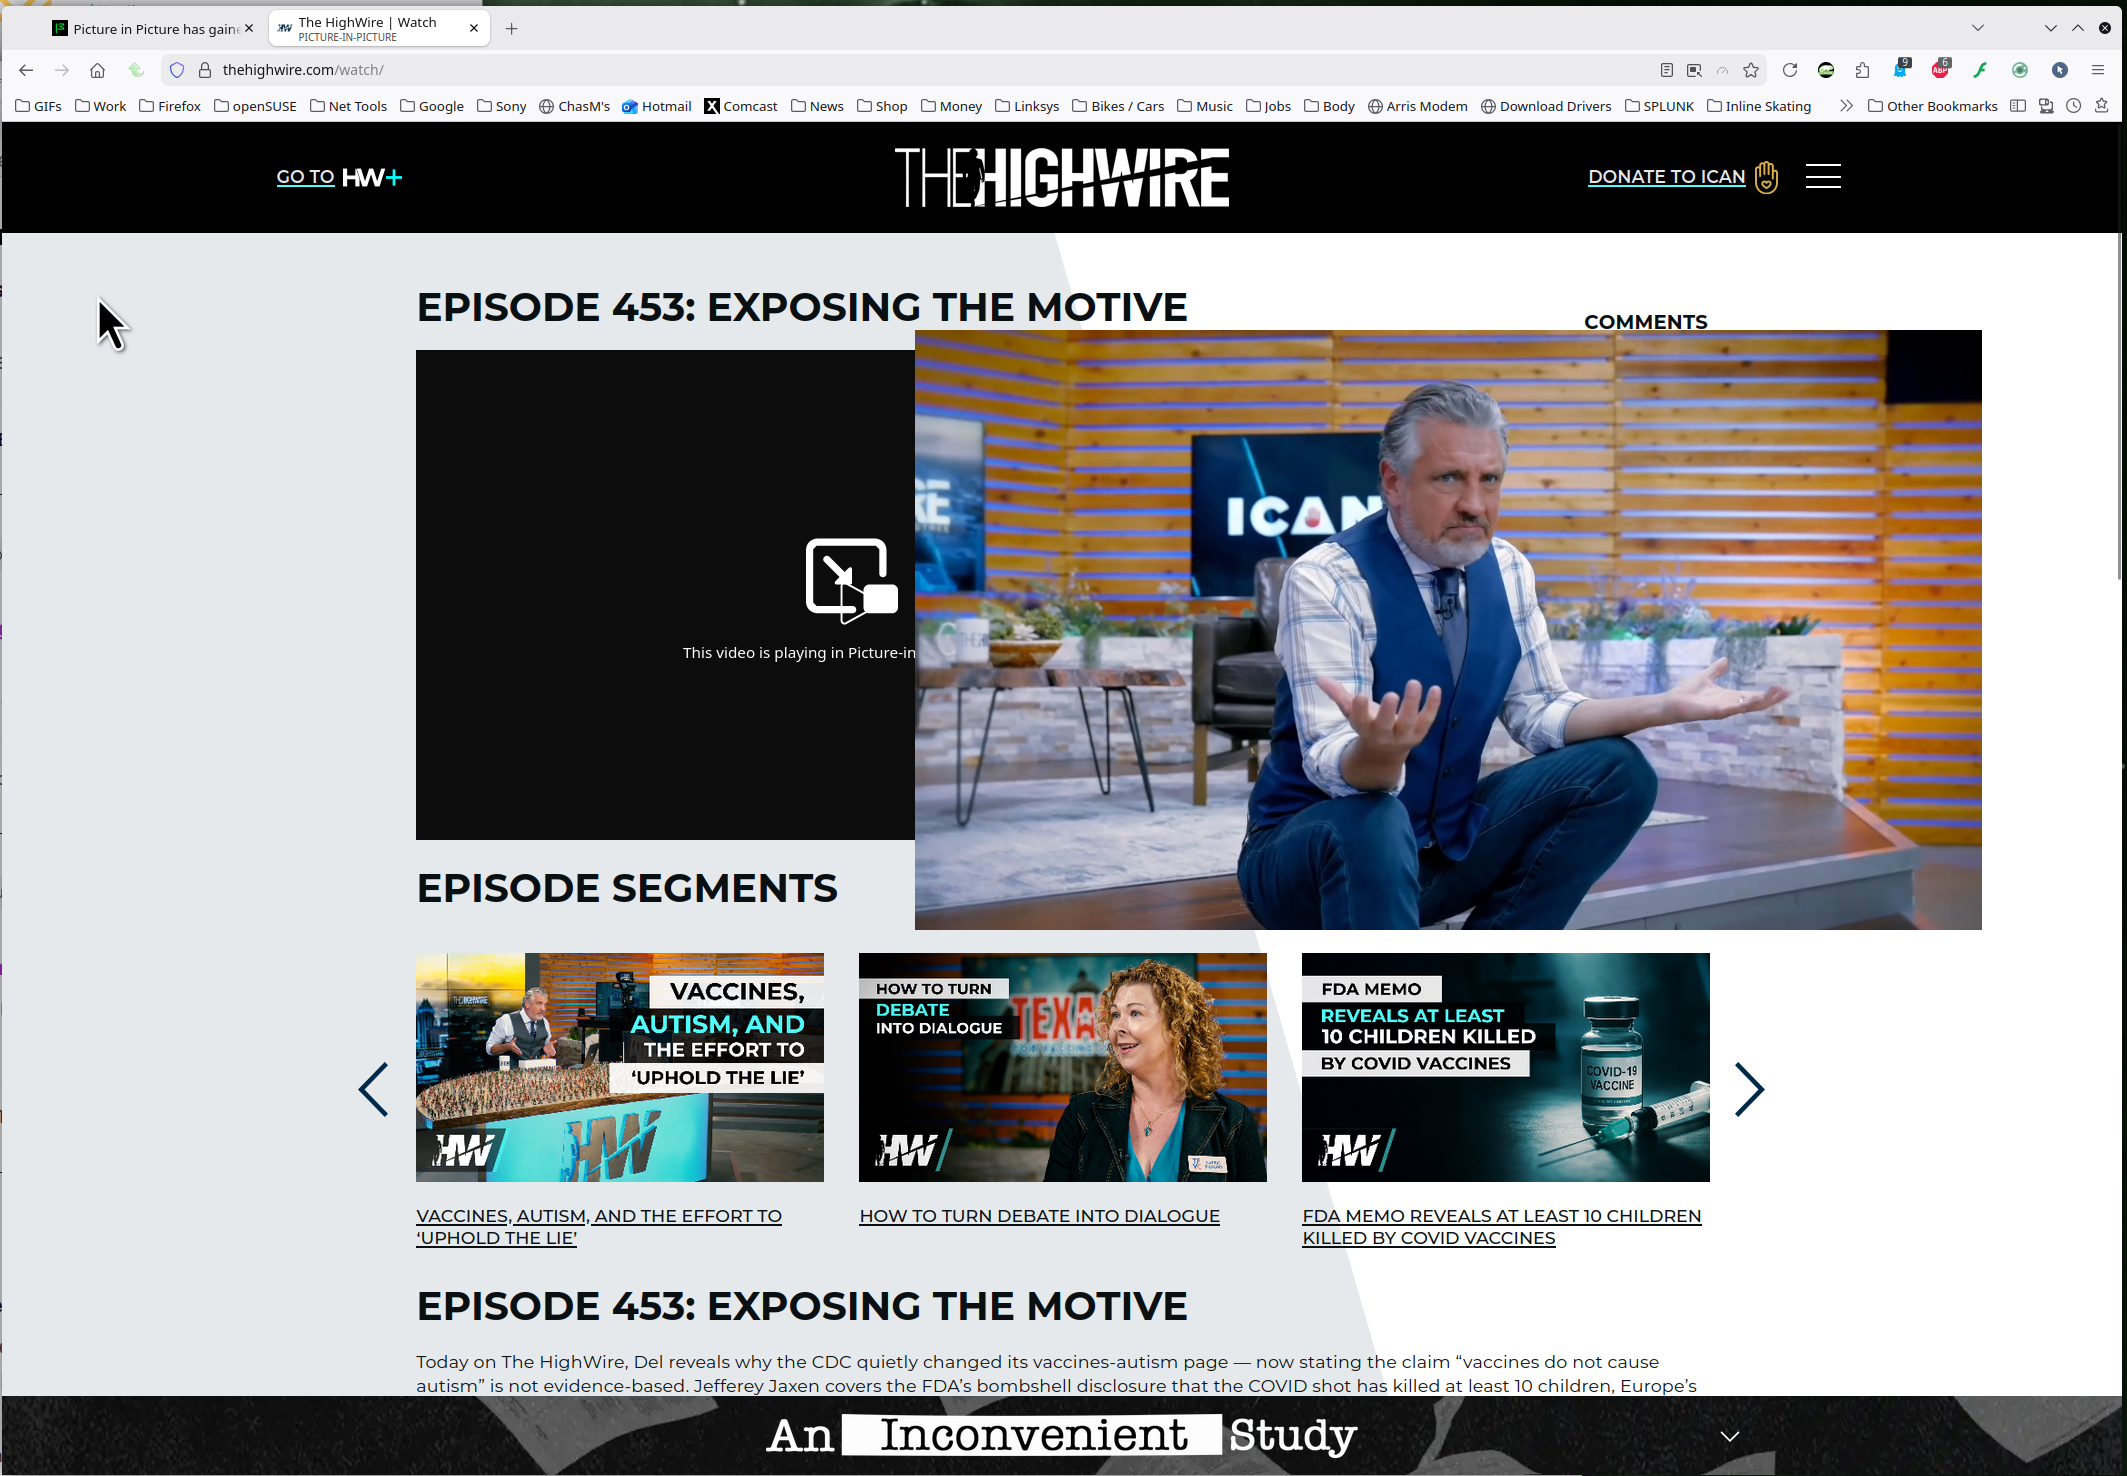
Task: Open Firefox application menu
Action: [2098, 70]
